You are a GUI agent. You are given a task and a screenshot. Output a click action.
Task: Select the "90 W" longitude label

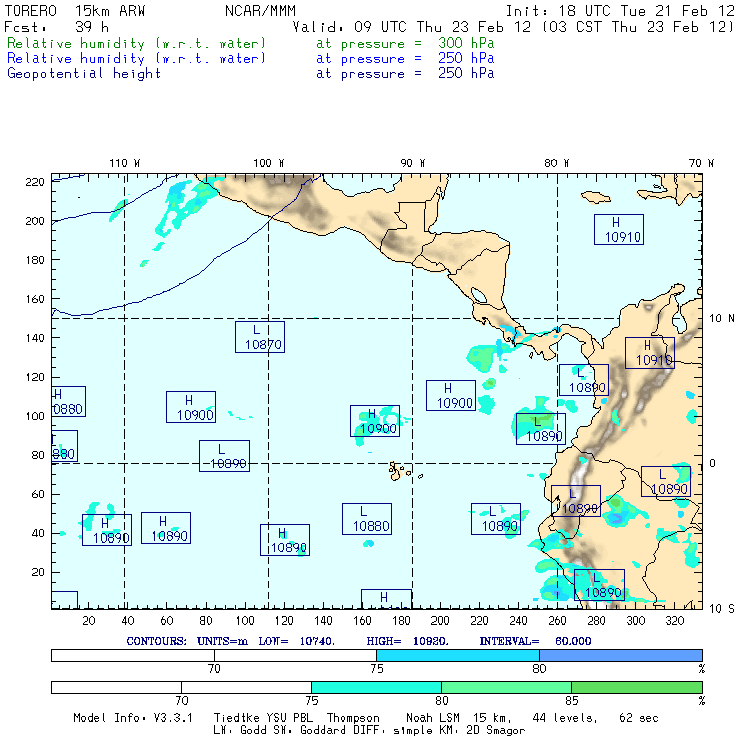(412, 163)
